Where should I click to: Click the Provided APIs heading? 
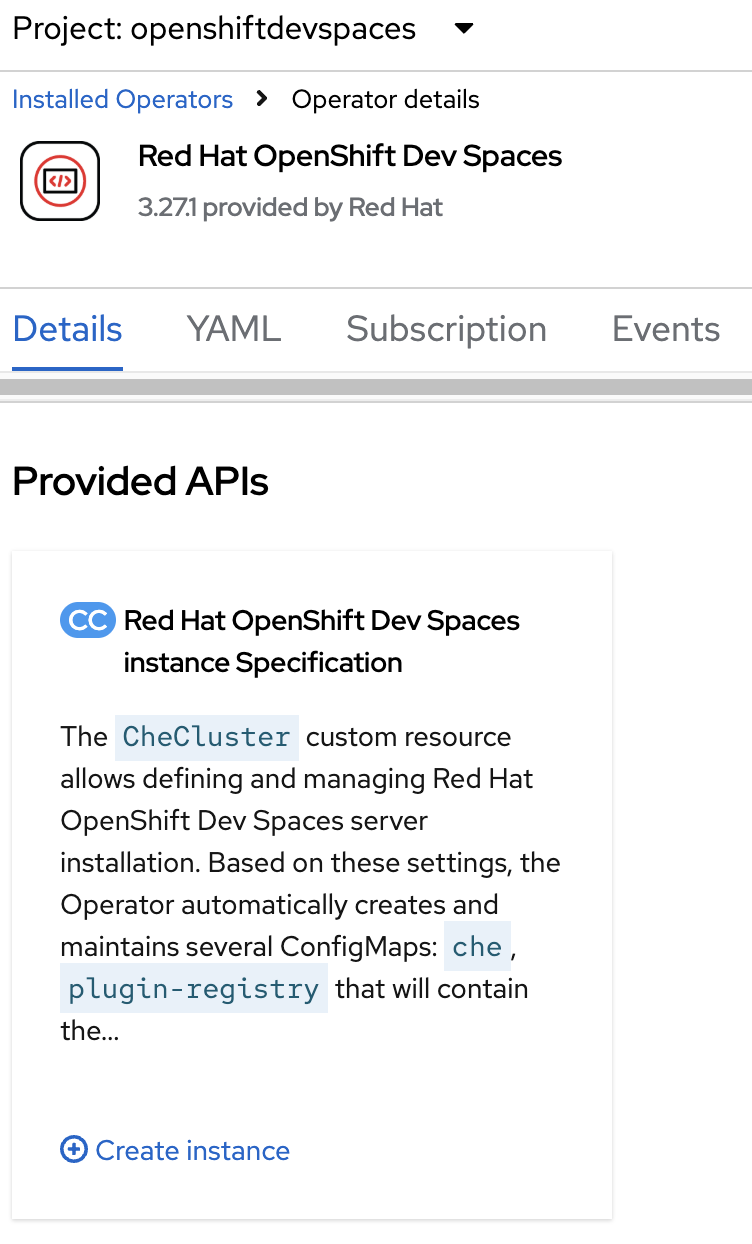click(140, 482)
